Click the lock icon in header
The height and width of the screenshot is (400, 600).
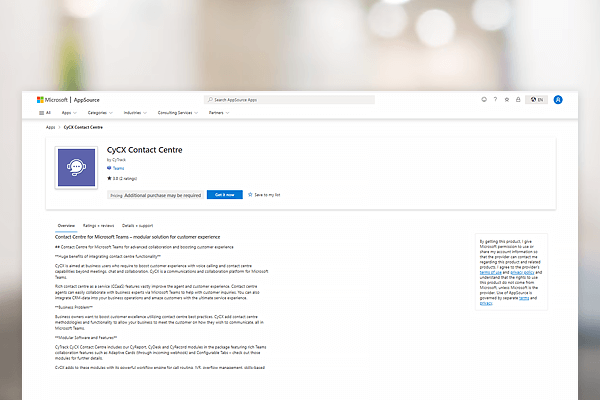518,100
